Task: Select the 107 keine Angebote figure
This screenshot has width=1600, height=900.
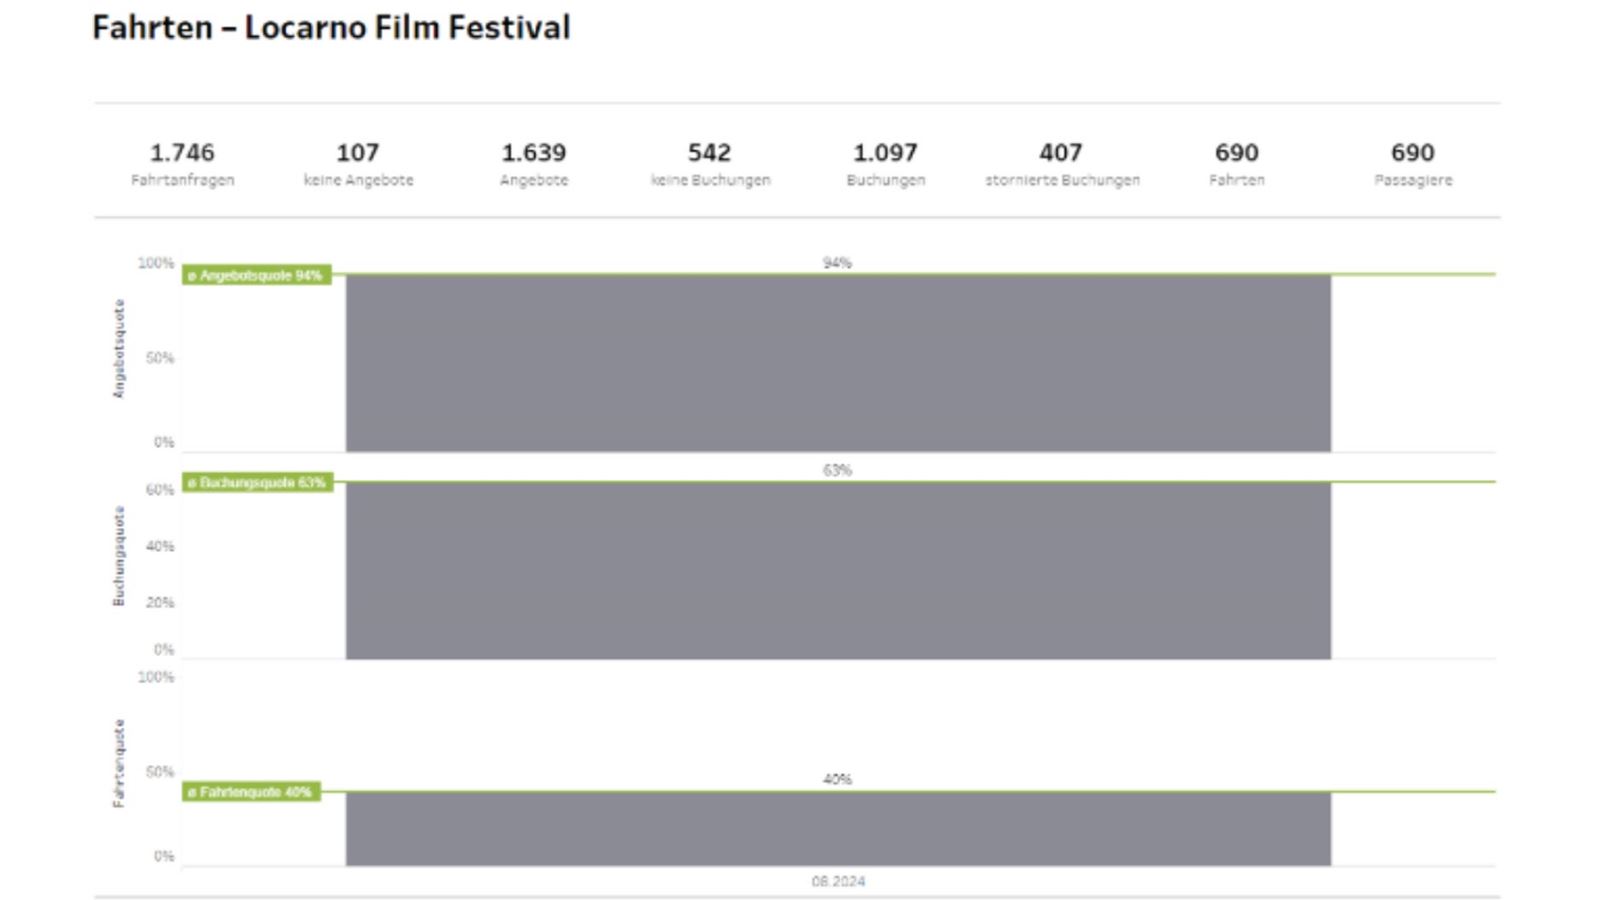Action: tap(357, 153)
